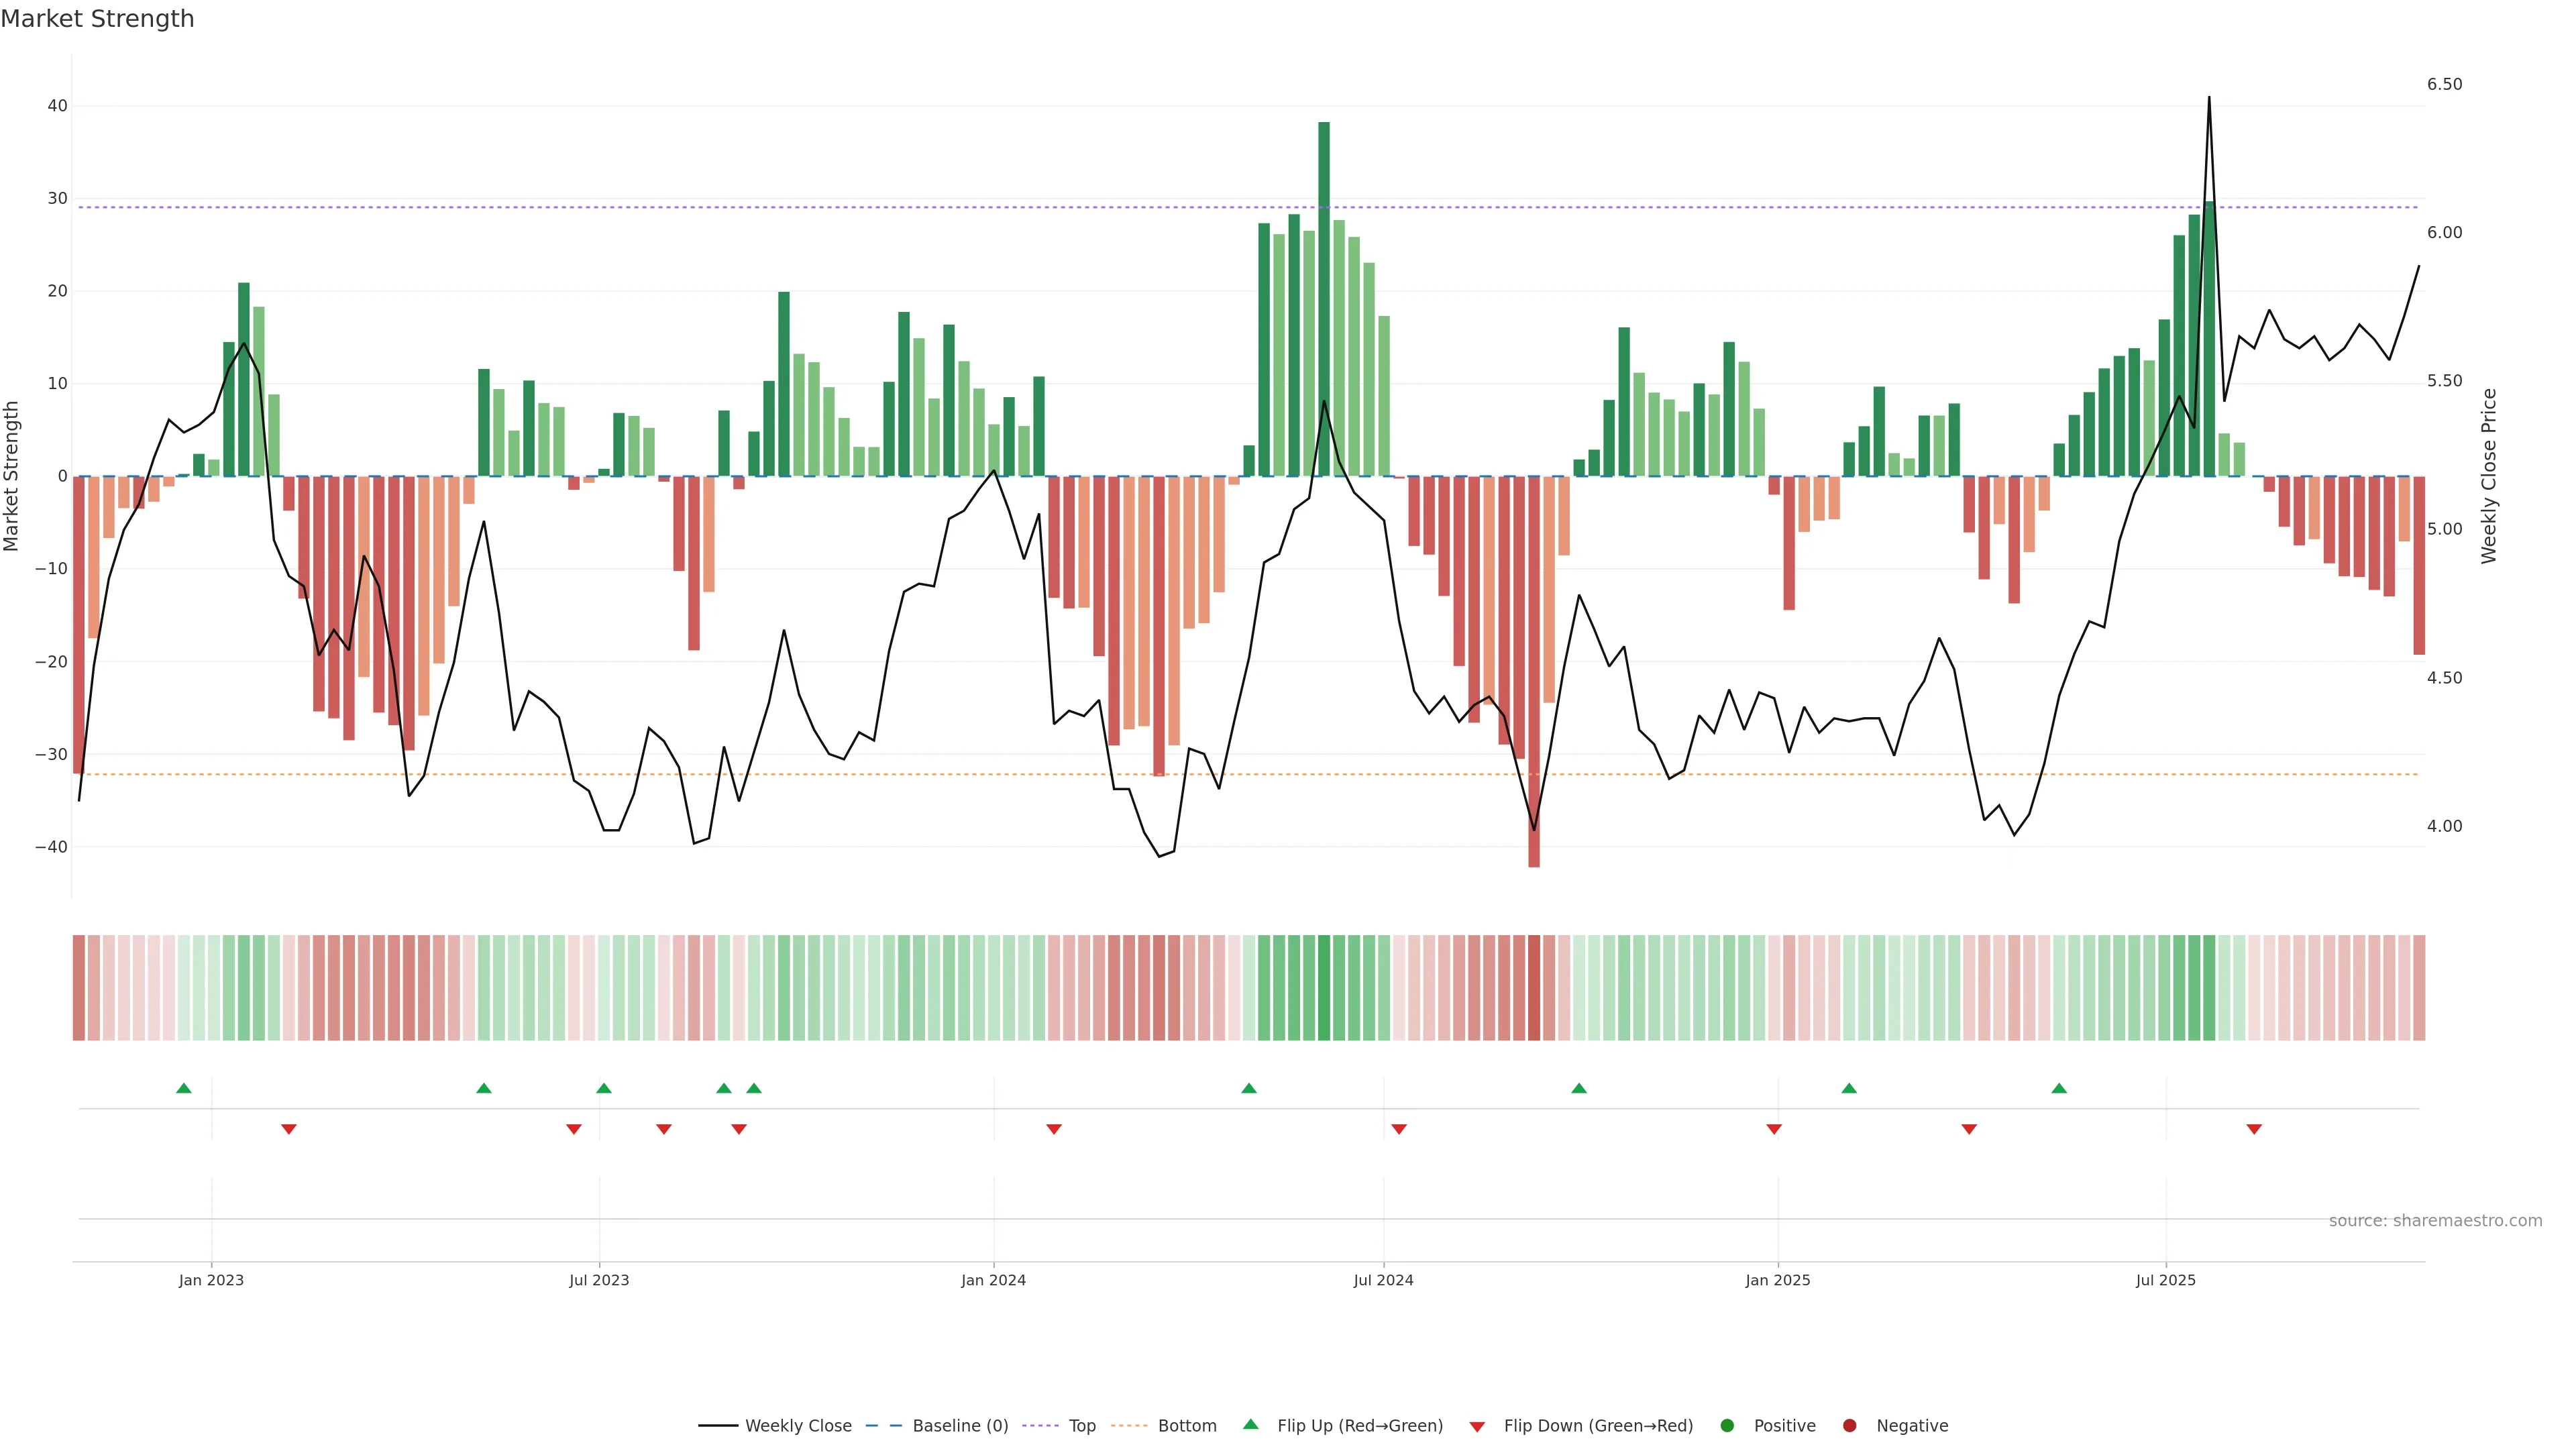Click the red flip-down marker just after Jul 2024
The height and width of the screenshot is (1449, 2576).
pos(1399,1129)
